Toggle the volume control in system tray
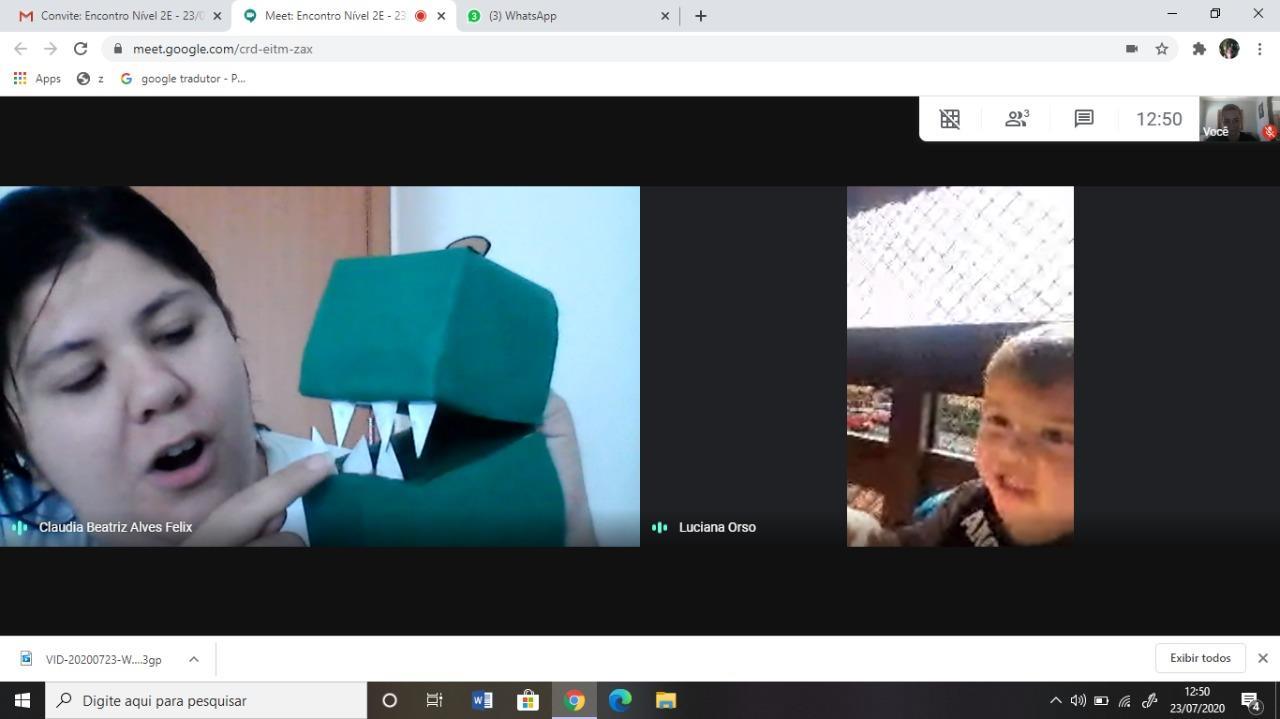Viewport: 1280px width, 719px height. pos(1078,700)
